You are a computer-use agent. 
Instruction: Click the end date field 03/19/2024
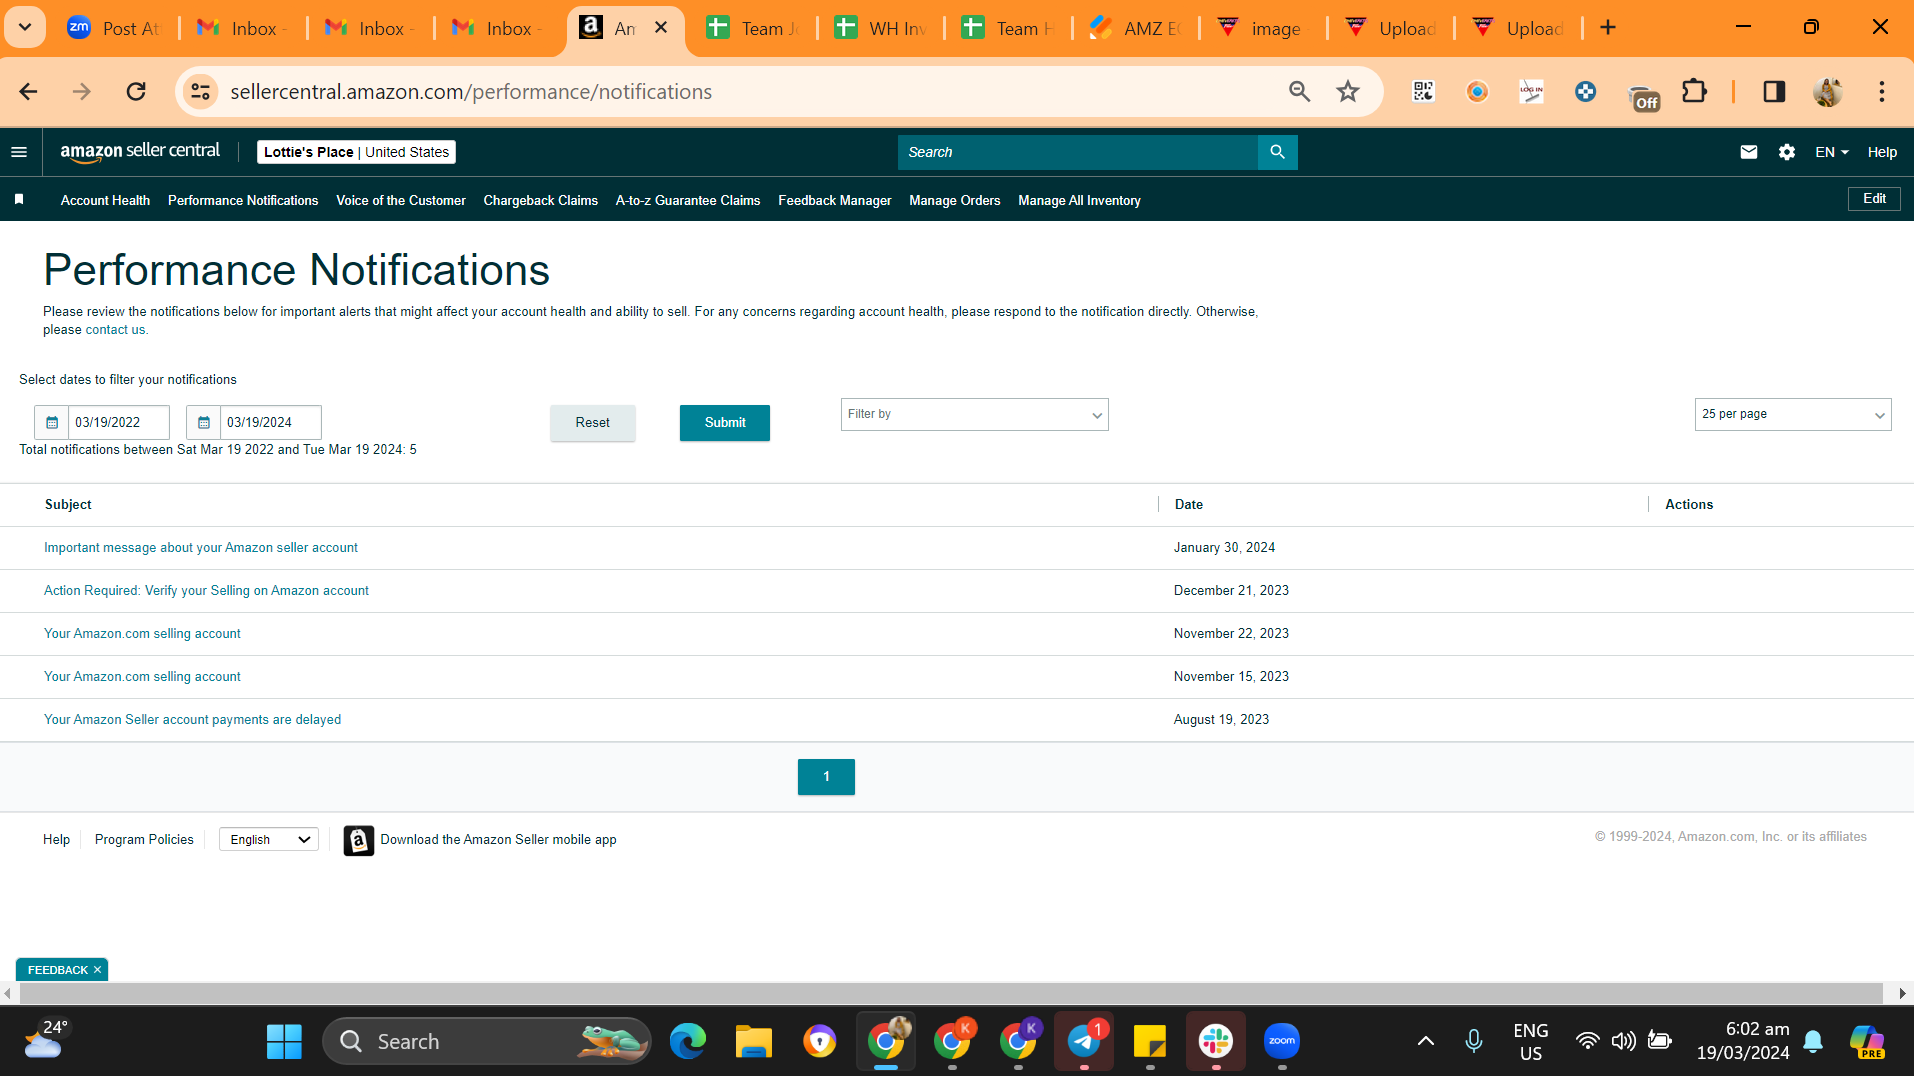[271, 422]
